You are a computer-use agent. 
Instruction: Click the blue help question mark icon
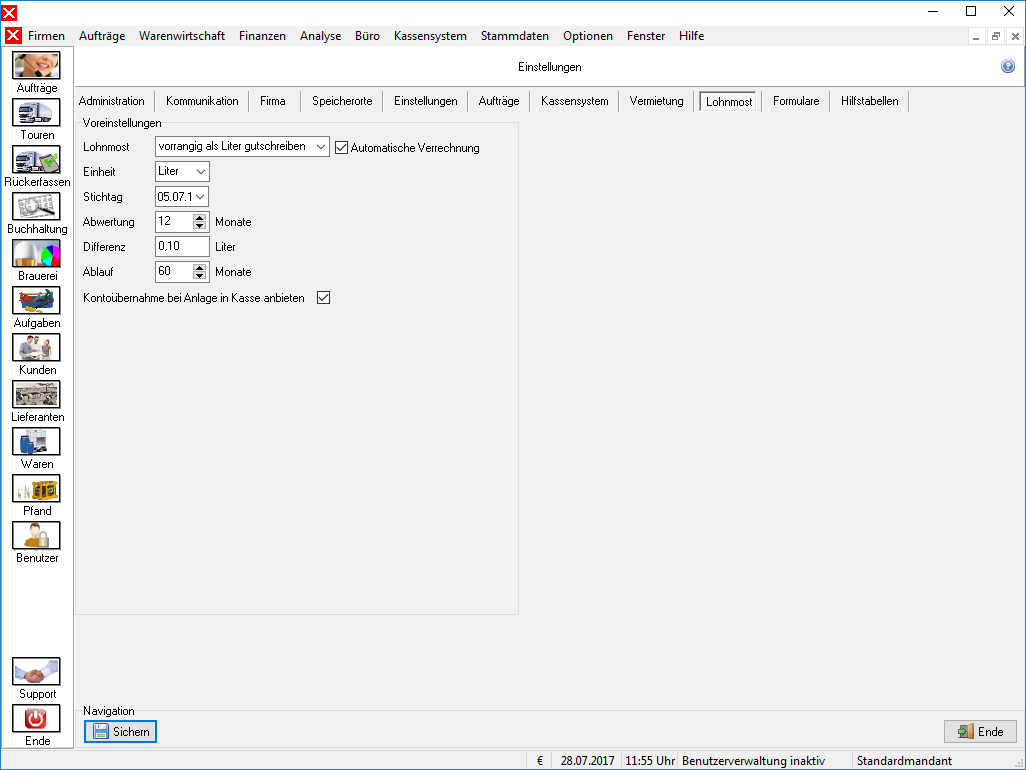click(x=1008, y=66)
